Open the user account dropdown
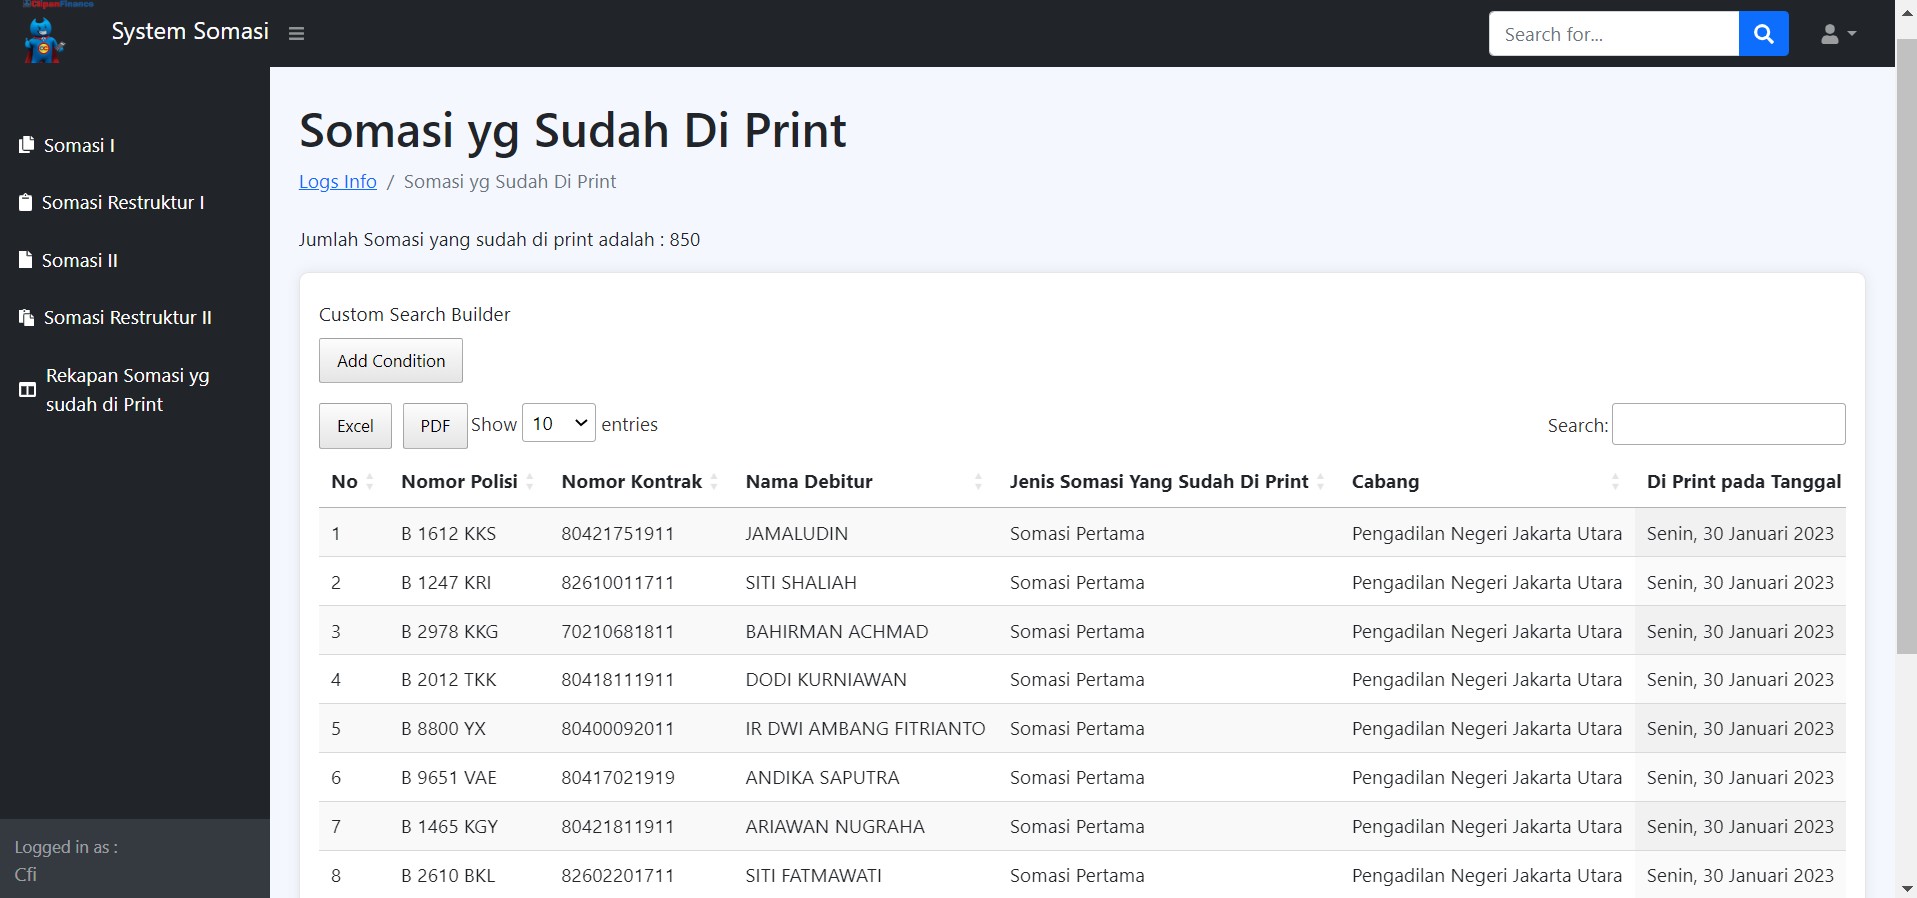The image size is (1917, 898). pyautogui.click(x=1838, y=34)
